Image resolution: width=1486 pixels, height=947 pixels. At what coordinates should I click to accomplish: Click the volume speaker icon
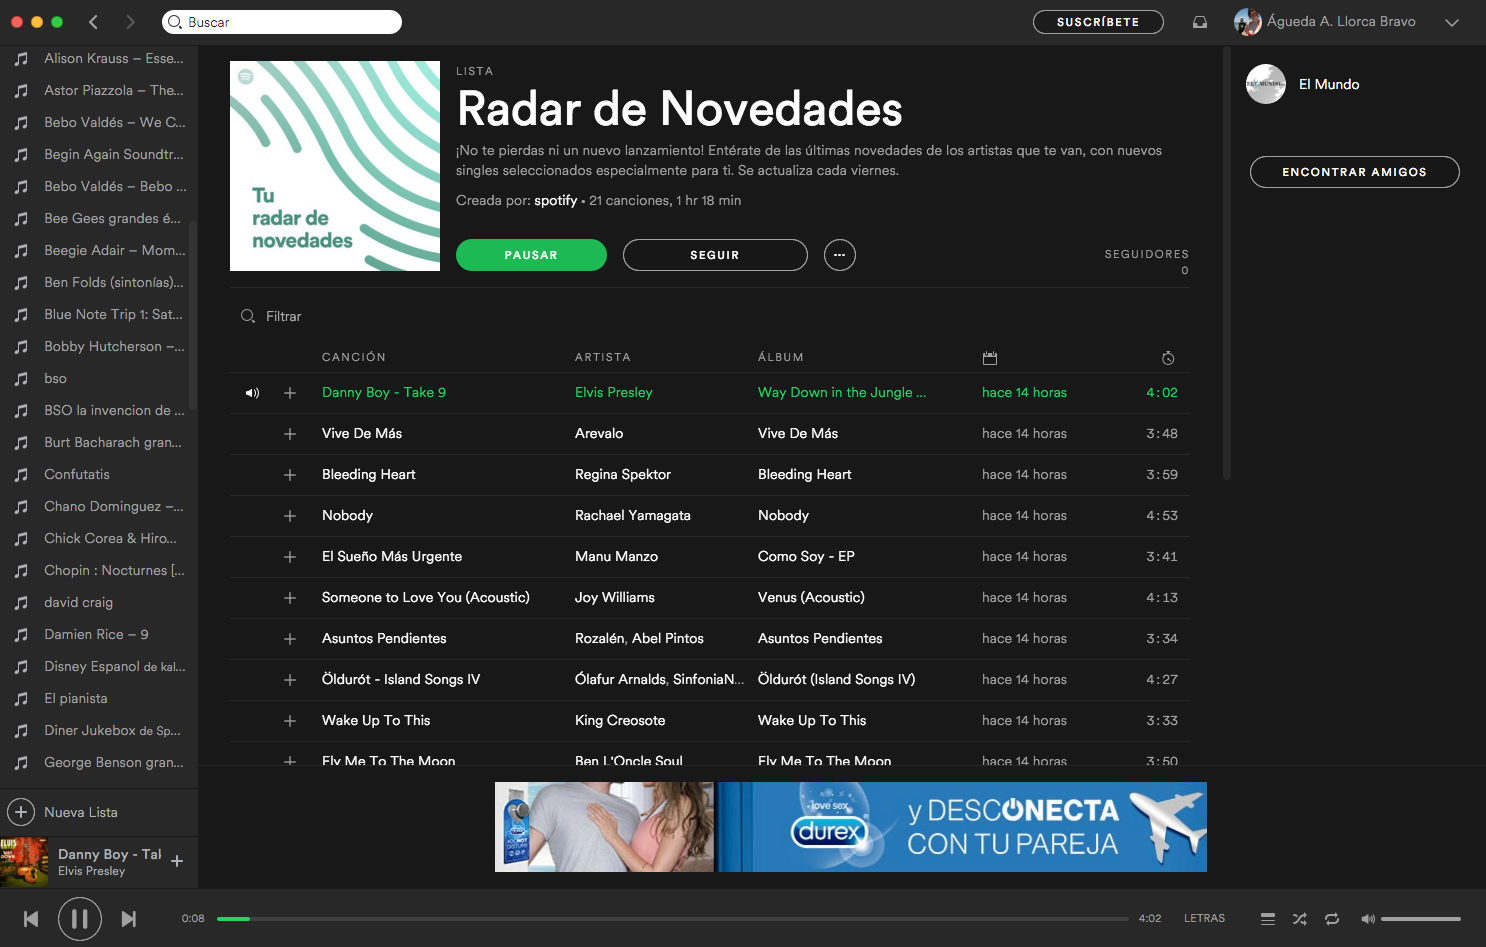[1368, 918]
